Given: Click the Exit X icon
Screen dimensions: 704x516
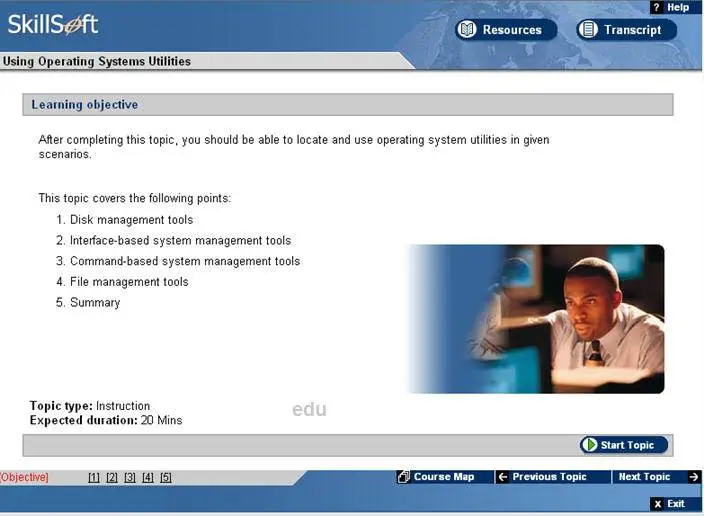Looking at the screenshot, I should click(x=657, y=504).
